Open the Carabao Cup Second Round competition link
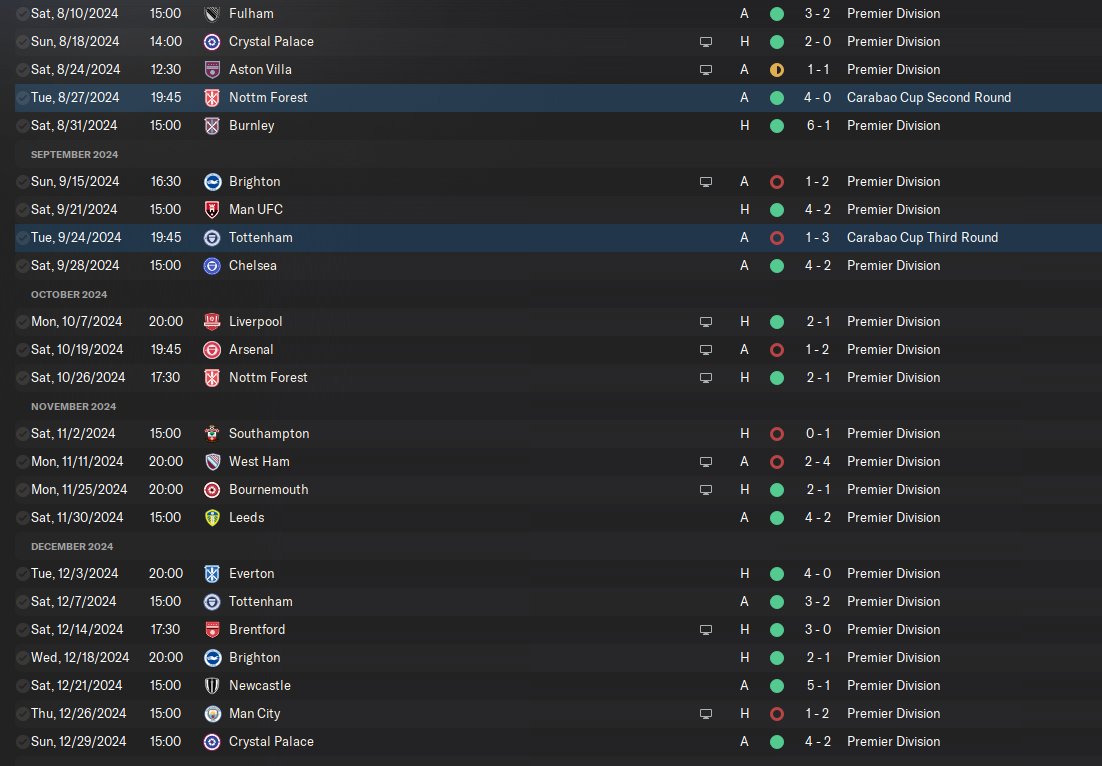 [928, 98]
